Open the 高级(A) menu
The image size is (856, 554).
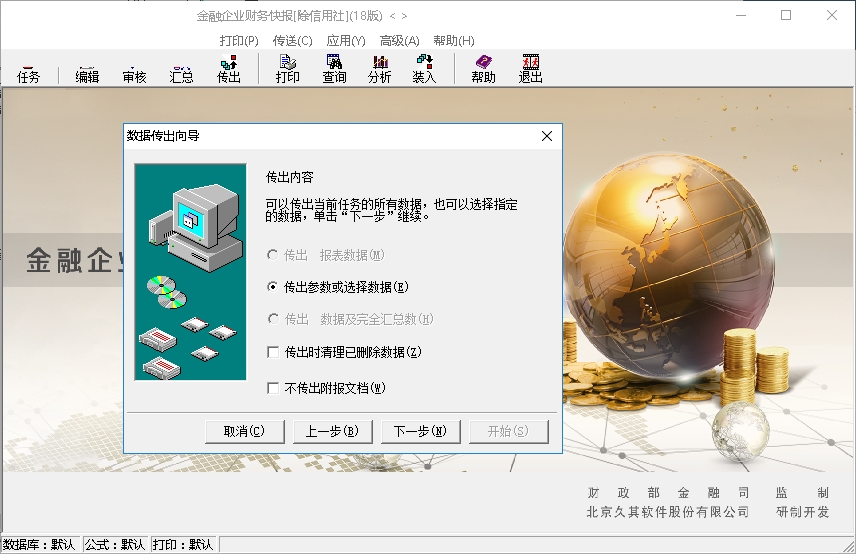tap(399, 41)
